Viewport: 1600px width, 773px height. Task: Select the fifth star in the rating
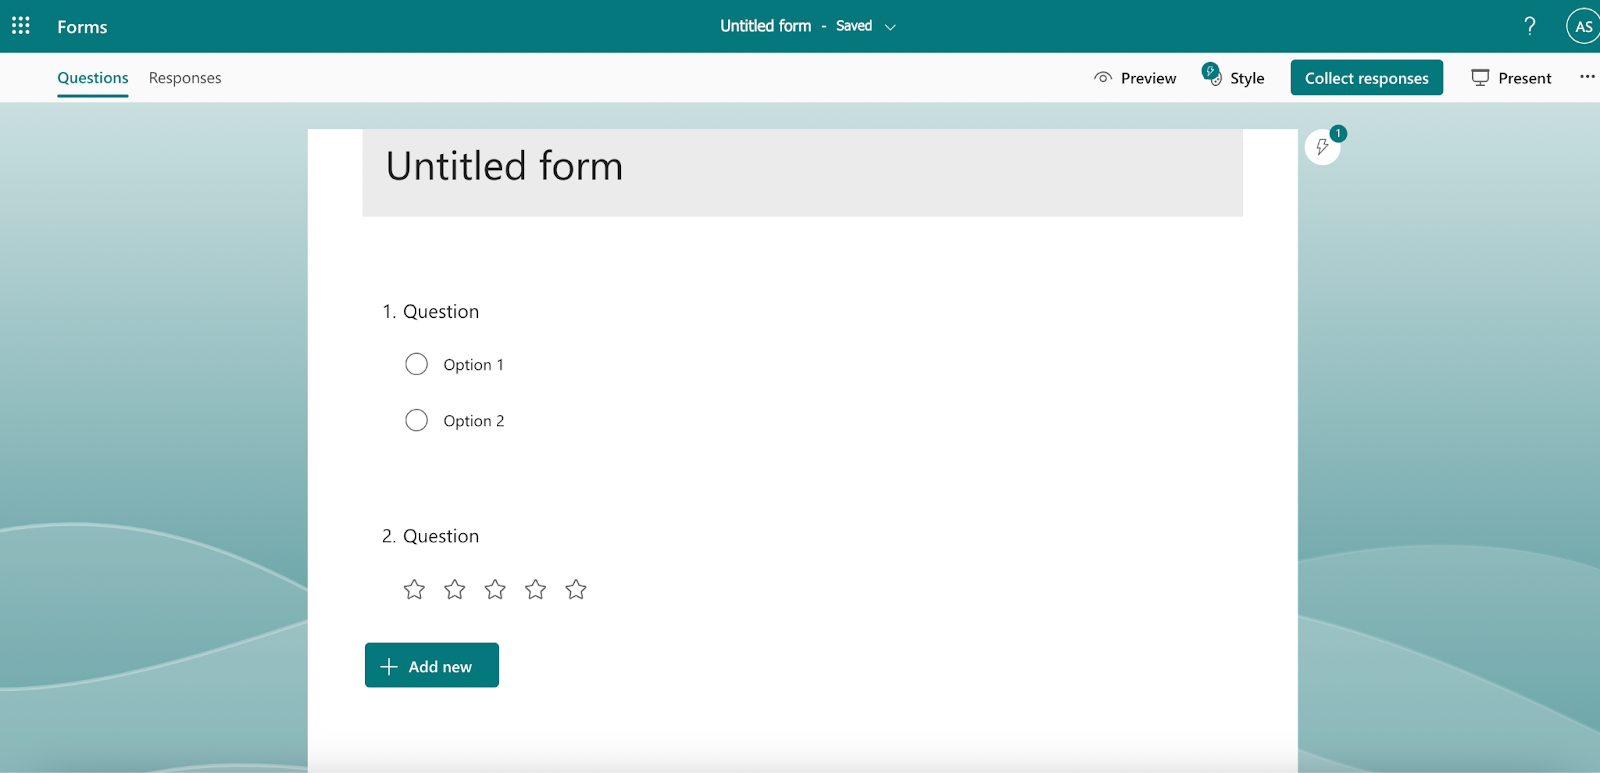click(576, 590)
